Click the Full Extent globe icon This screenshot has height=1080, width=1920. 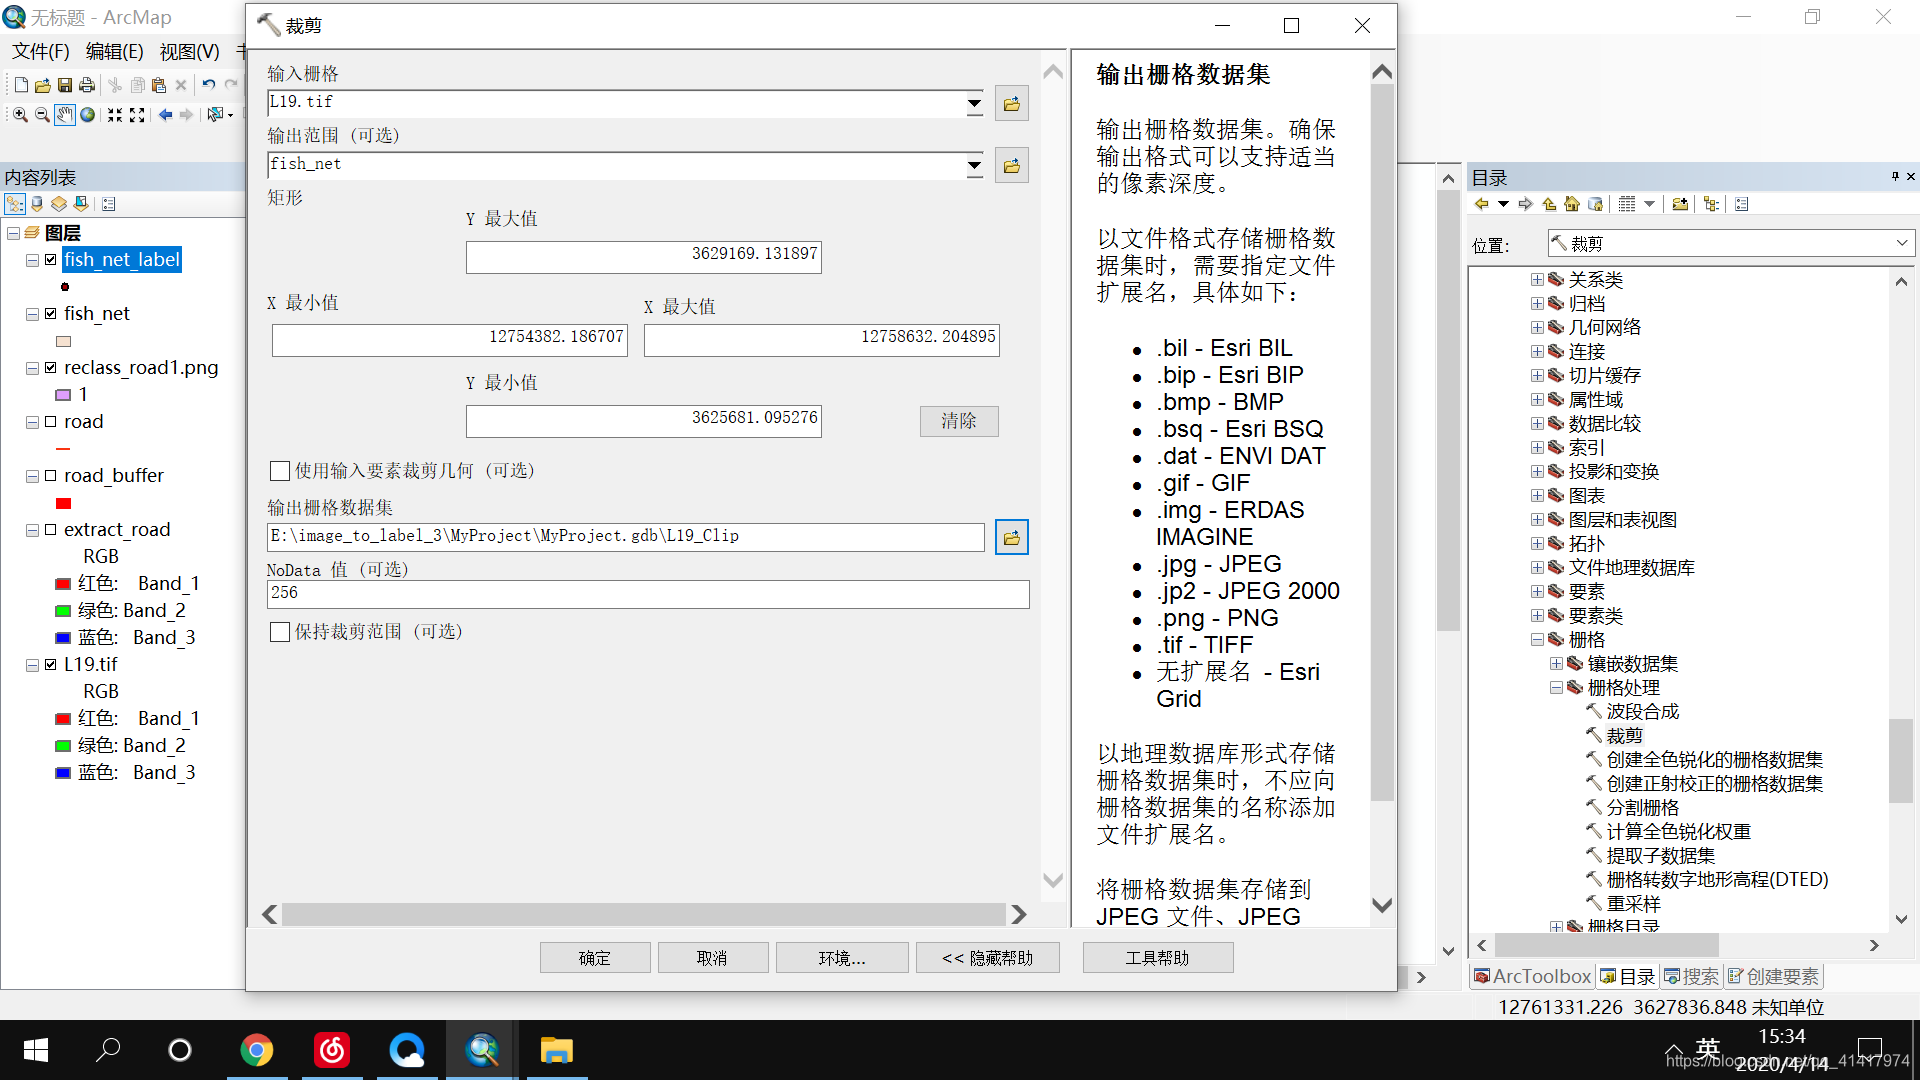point(88,115)
